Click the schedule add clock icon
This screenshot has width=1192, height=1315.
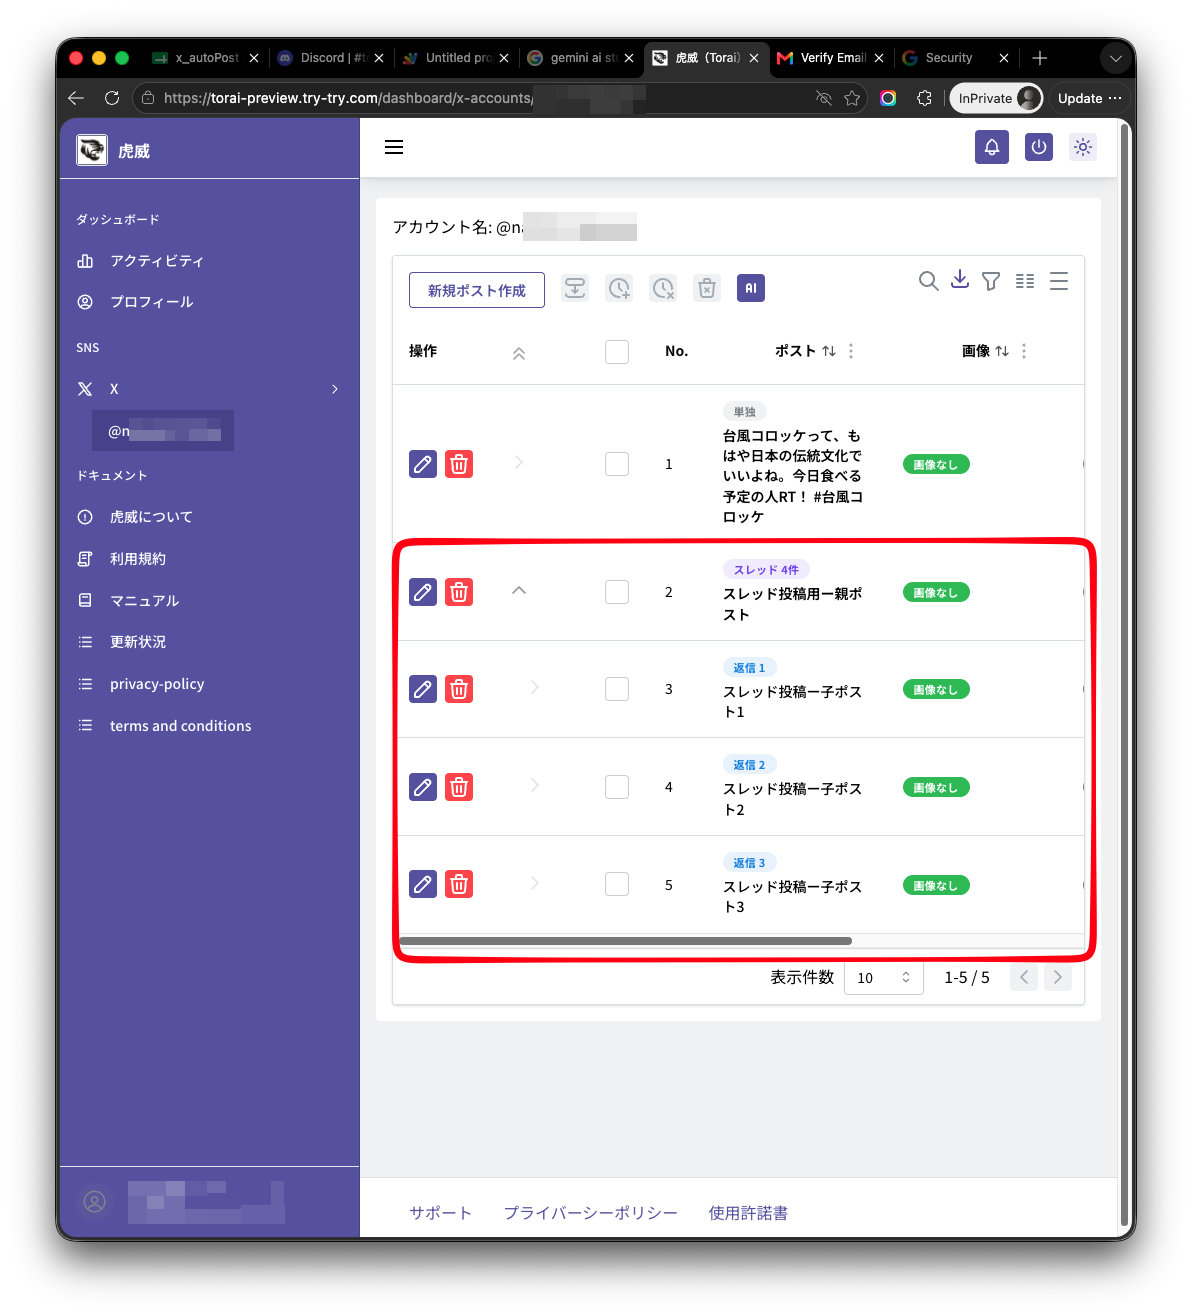[x=619, y=288]
